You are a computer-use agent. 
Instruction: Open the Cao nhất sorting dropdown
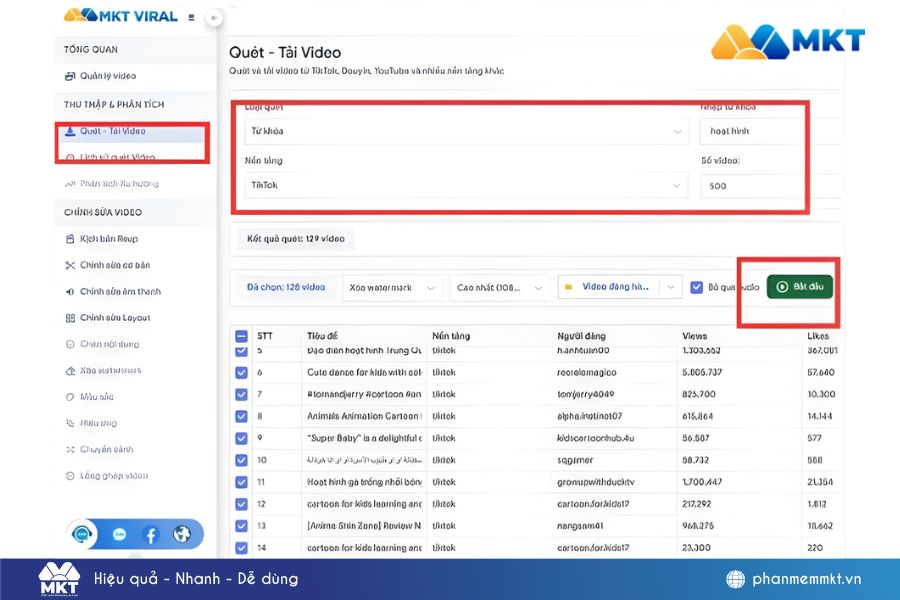click(497, 287)
